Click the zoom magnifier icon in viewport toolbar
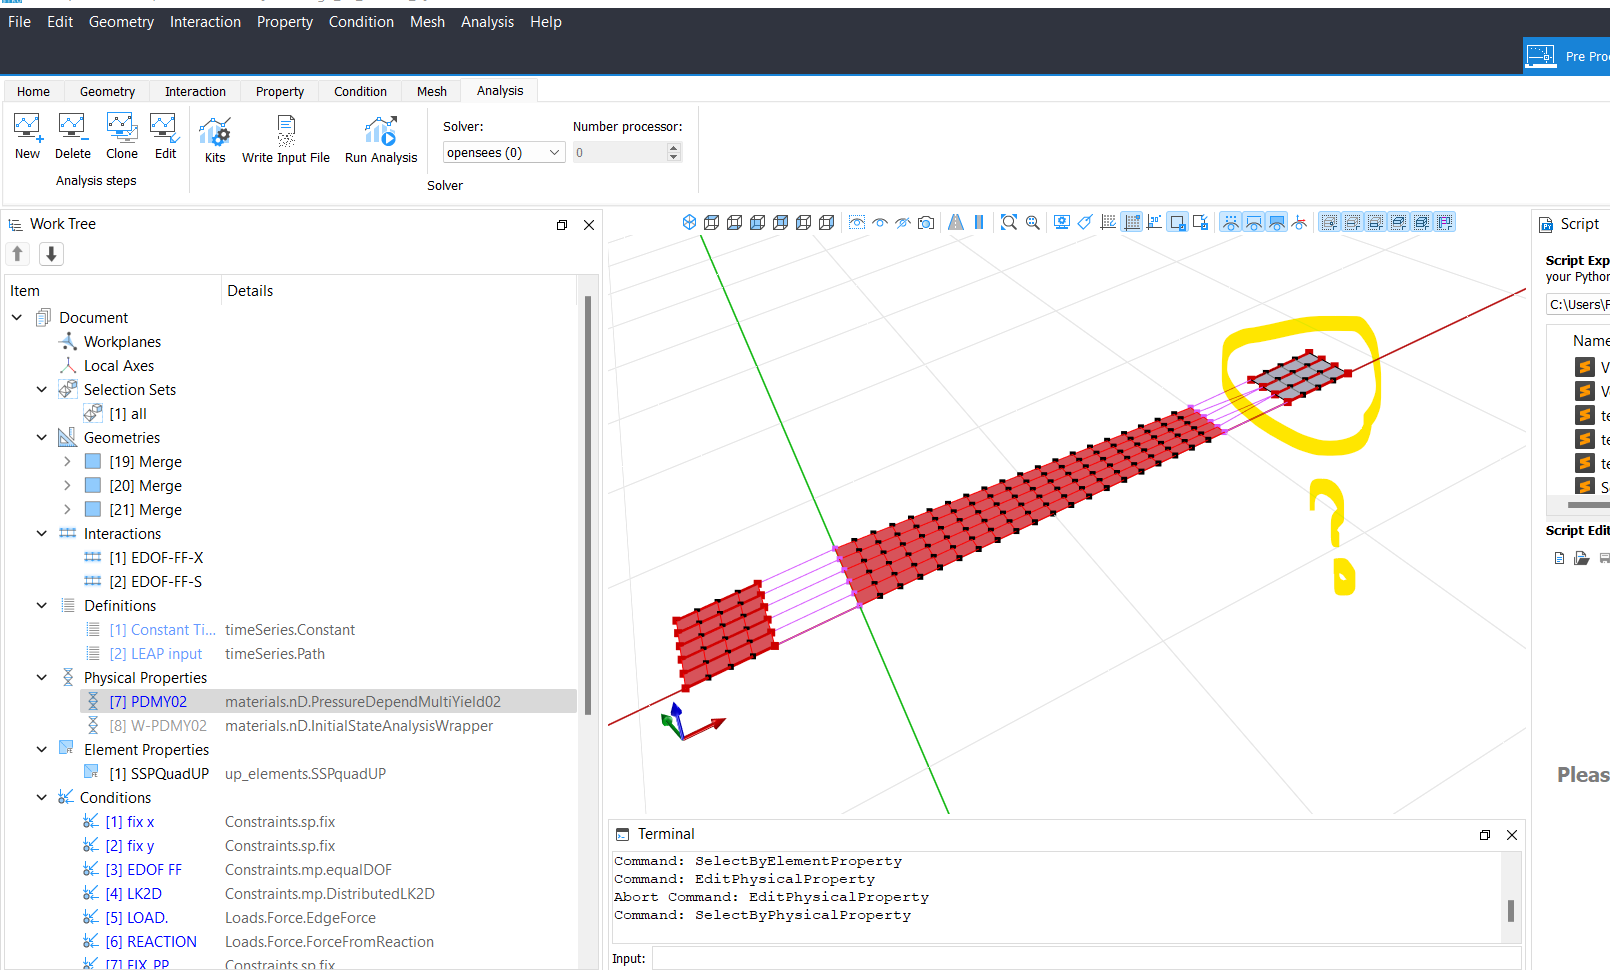Screen dimensions: 1610x970 [1032, 222]
